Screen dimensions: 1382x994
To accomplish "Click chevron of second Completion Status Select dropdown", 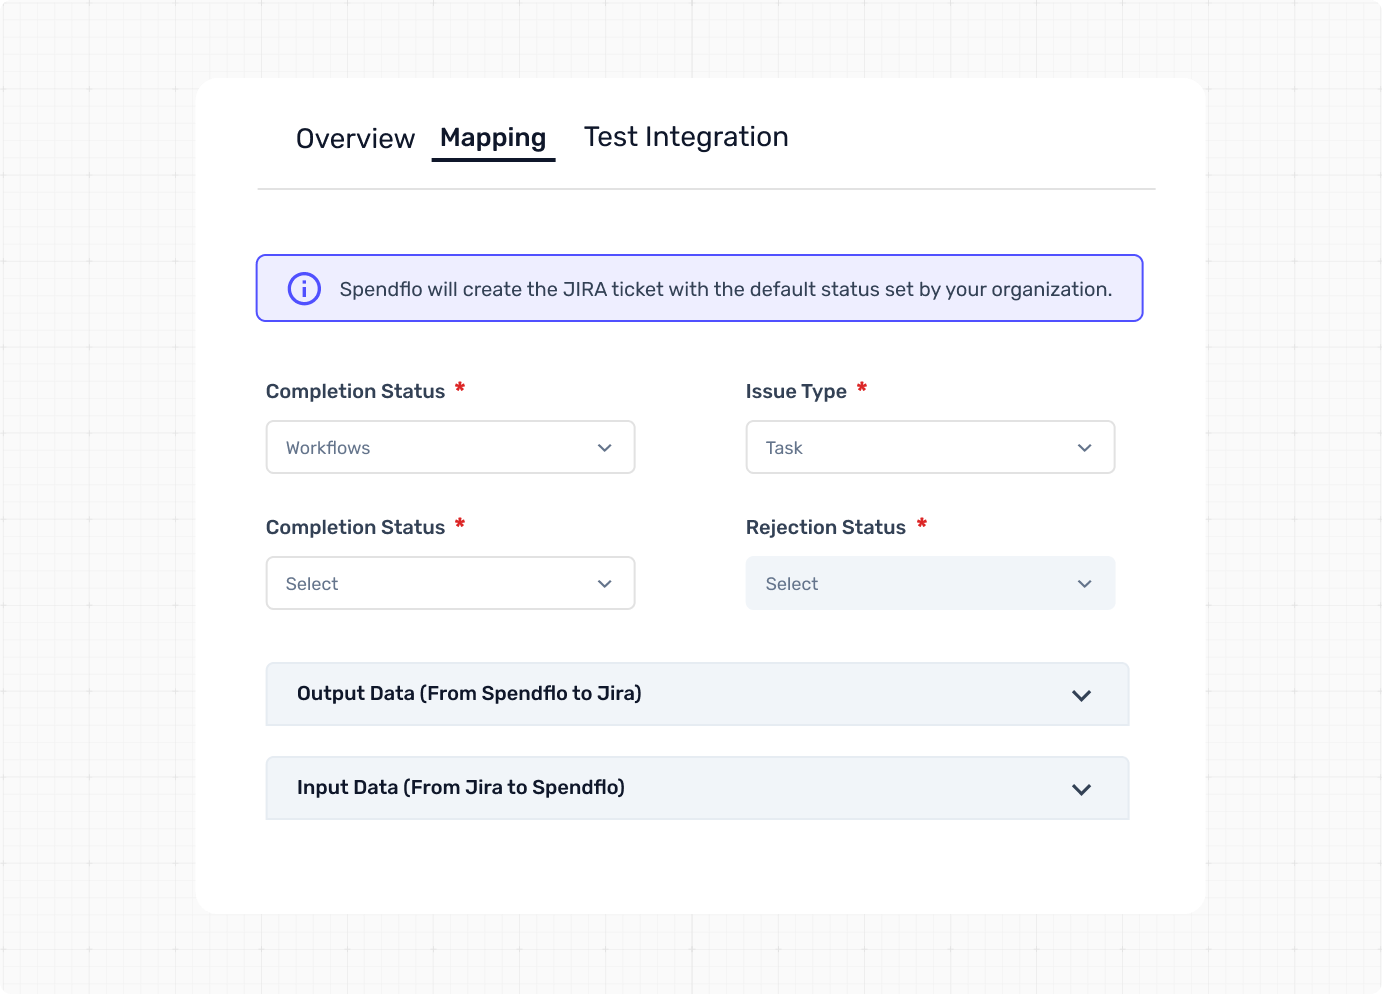I will pos(604,584).
